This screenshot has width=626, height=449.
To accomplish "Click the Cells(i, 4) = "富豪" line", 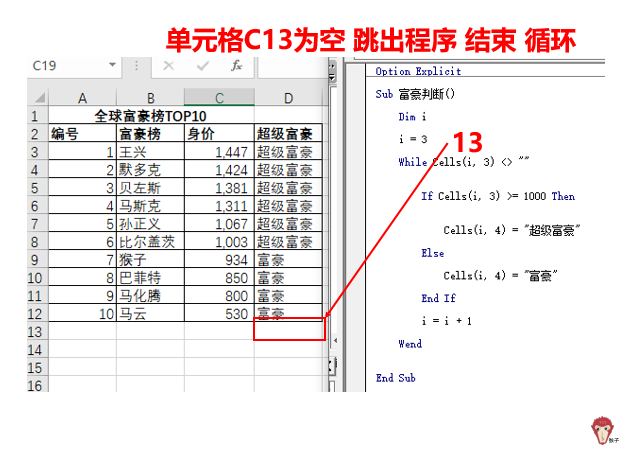I will tap(500, 276).
